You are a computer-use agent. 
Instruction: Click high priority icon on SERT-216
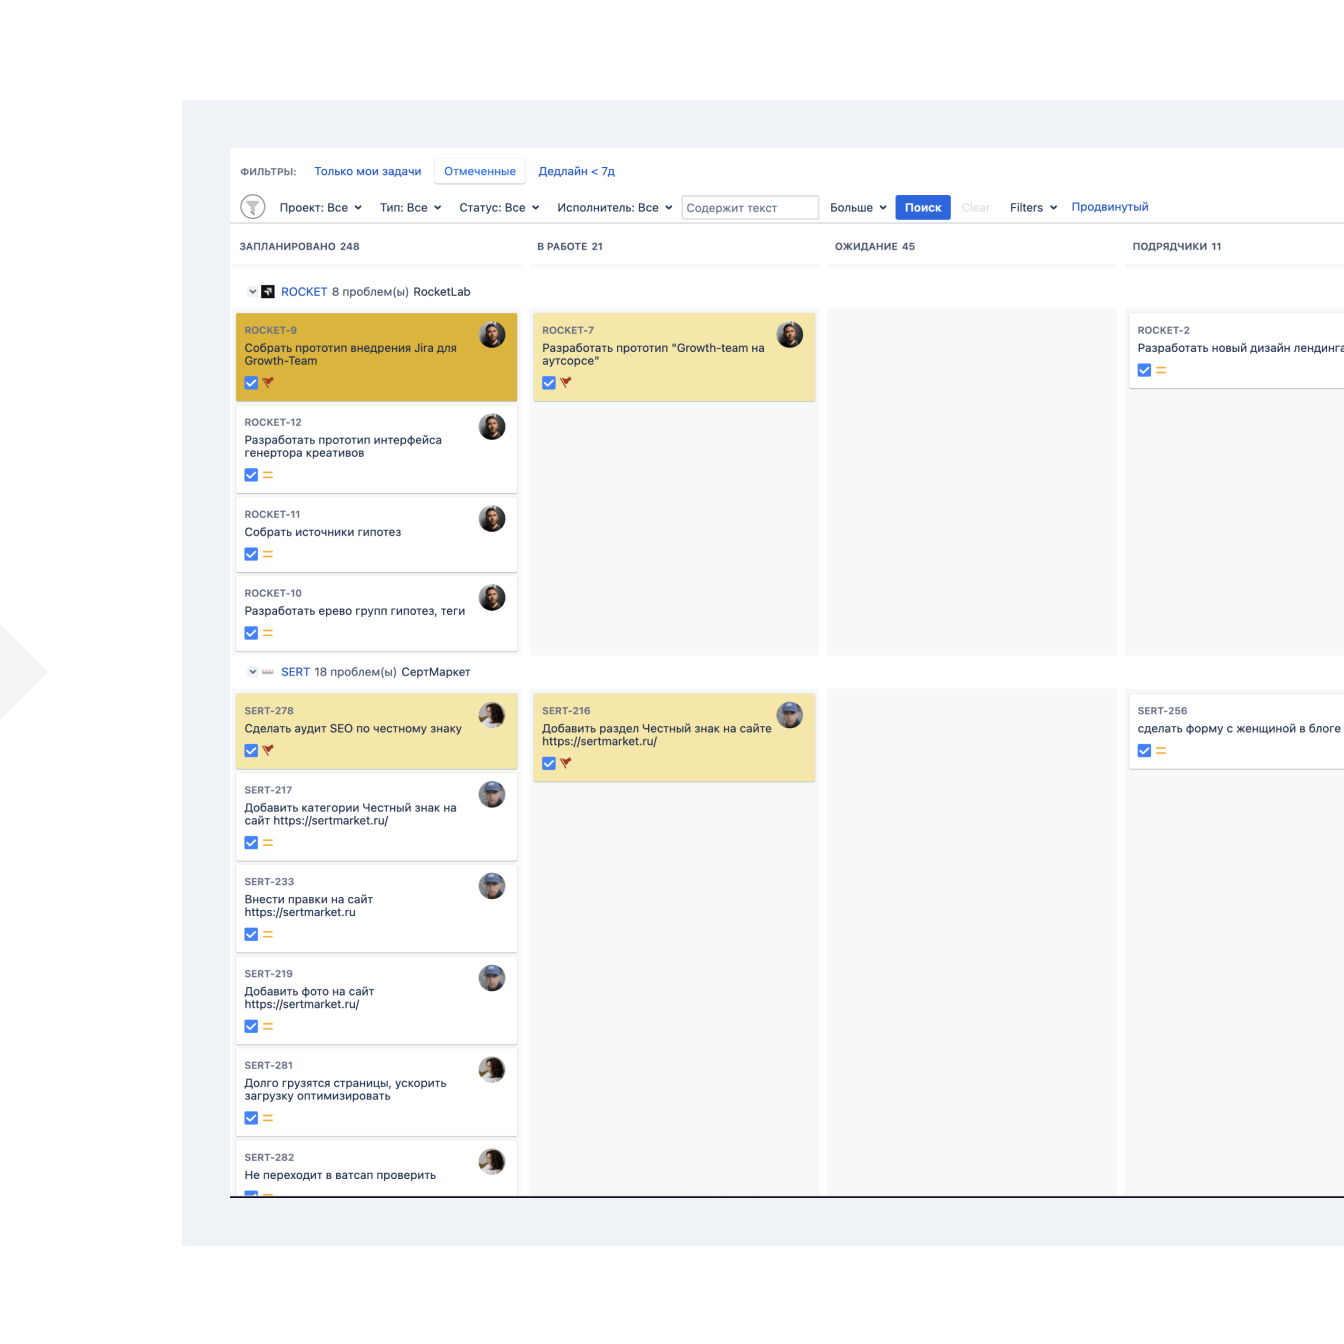click(566, 763)
